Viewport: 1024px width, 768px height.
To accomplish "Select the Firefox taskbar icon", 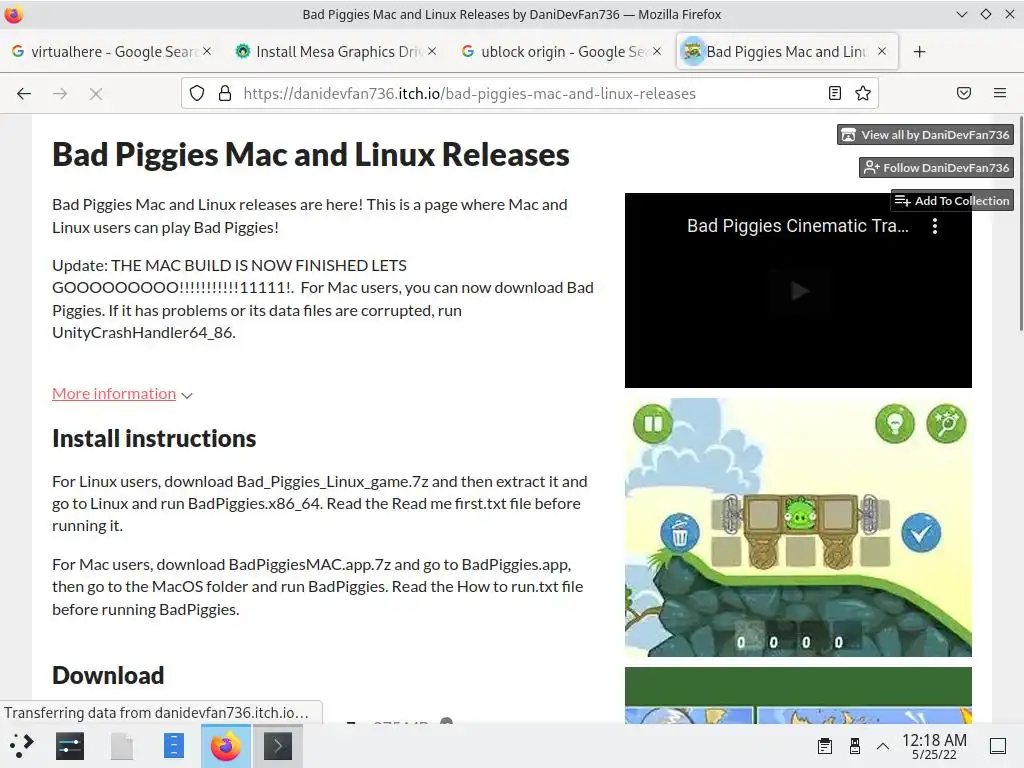I will (x=225, y=746).
